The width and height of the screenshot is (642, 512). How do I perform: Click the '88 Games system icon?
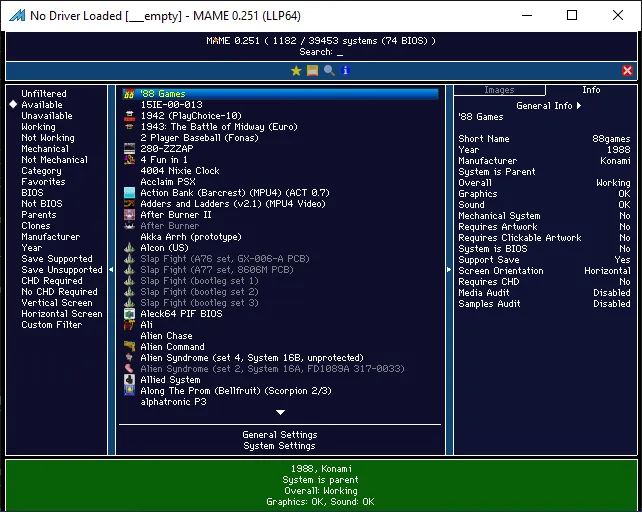click(x=129, y=94)
